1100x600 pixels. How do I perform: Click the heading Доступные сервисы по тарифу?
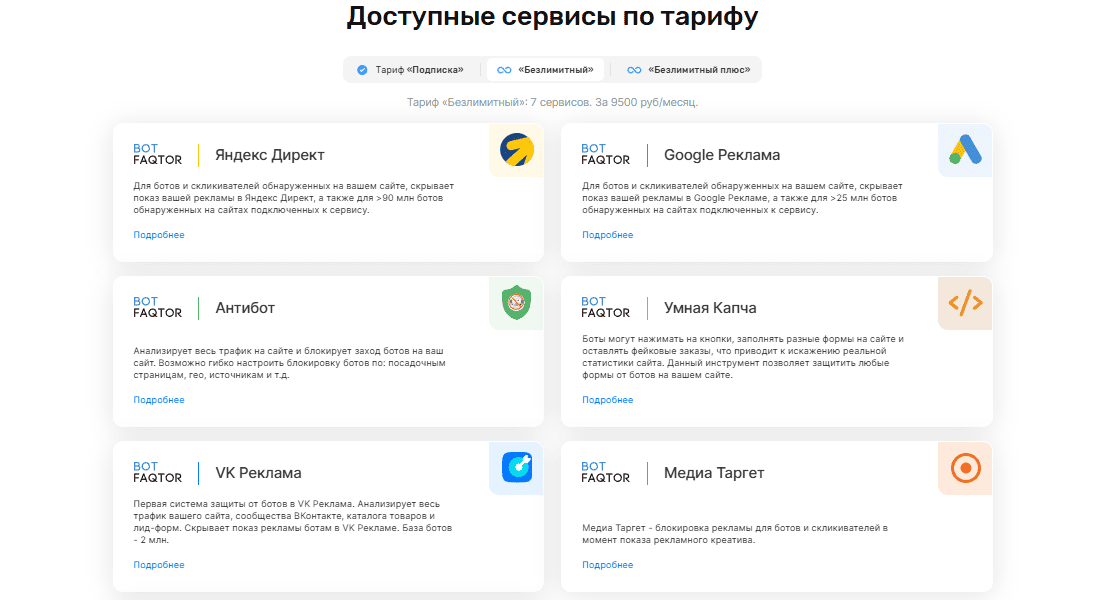(x=552, y=17)
